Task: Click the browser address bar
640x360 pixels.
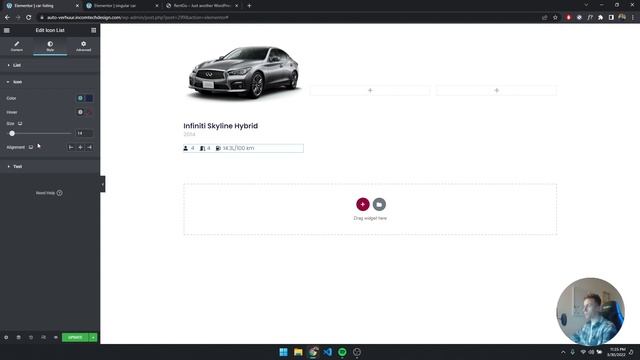Action: tap(286, 18)
